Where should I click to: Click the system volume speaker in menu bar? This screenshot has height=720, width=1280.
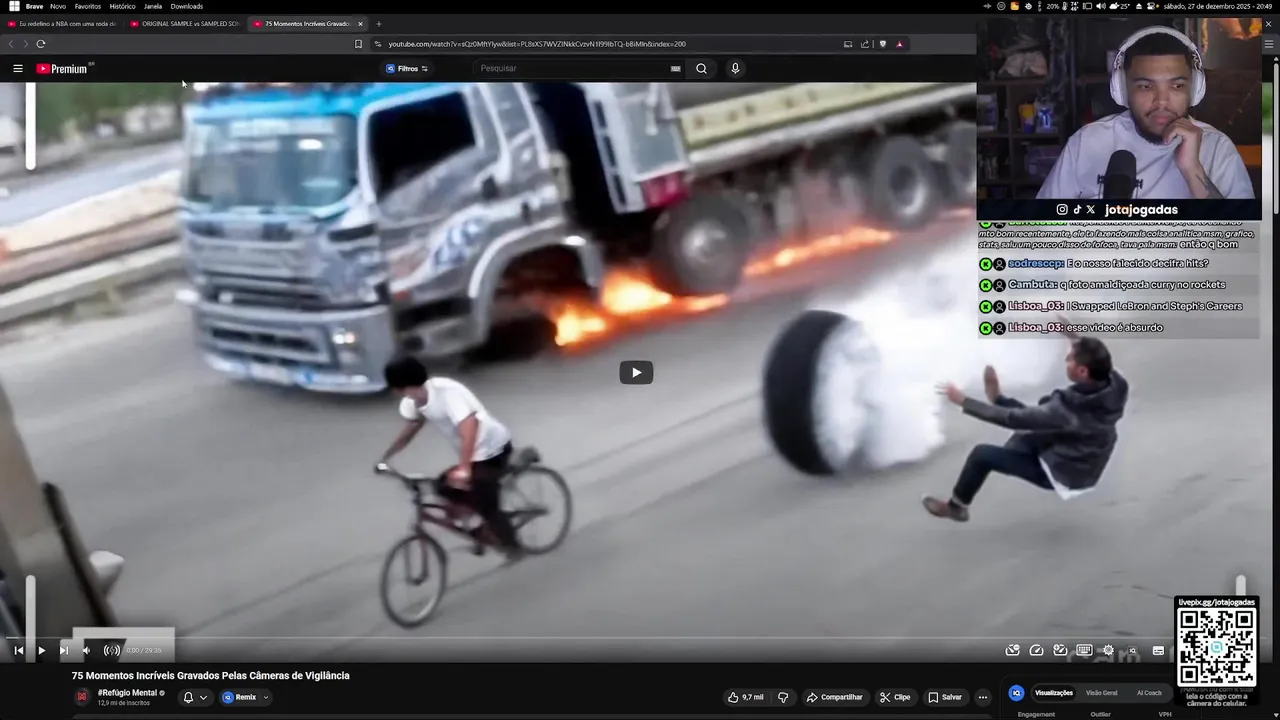(x=1101, y=6)
